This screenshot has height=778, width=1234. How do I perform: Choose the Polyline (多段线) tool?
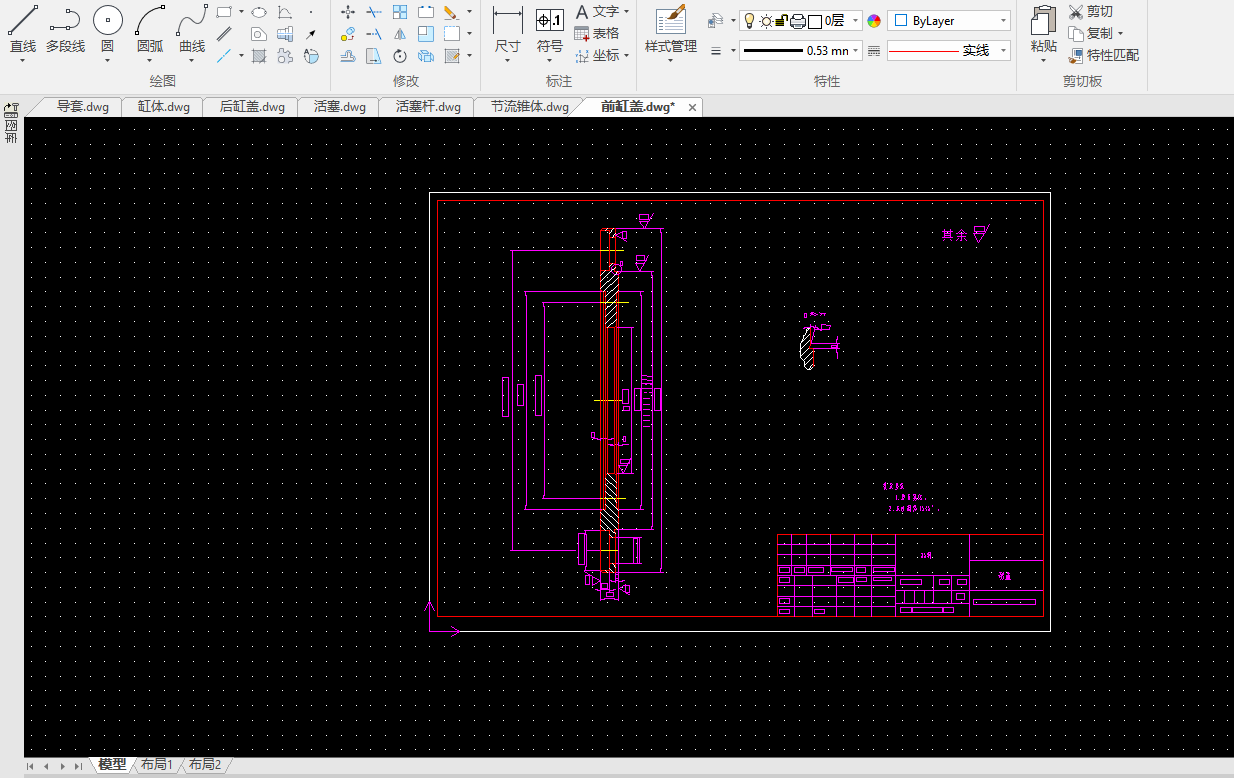coord(65,28)
